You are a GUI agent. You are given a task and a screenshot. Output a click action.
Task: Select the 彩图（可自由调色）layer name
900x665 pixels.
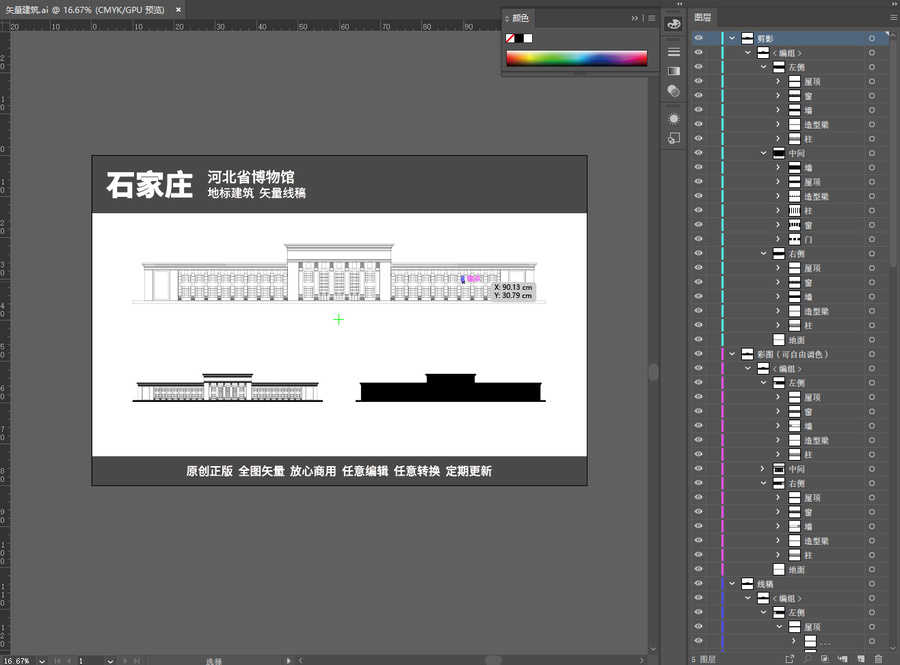click(792, 354)
